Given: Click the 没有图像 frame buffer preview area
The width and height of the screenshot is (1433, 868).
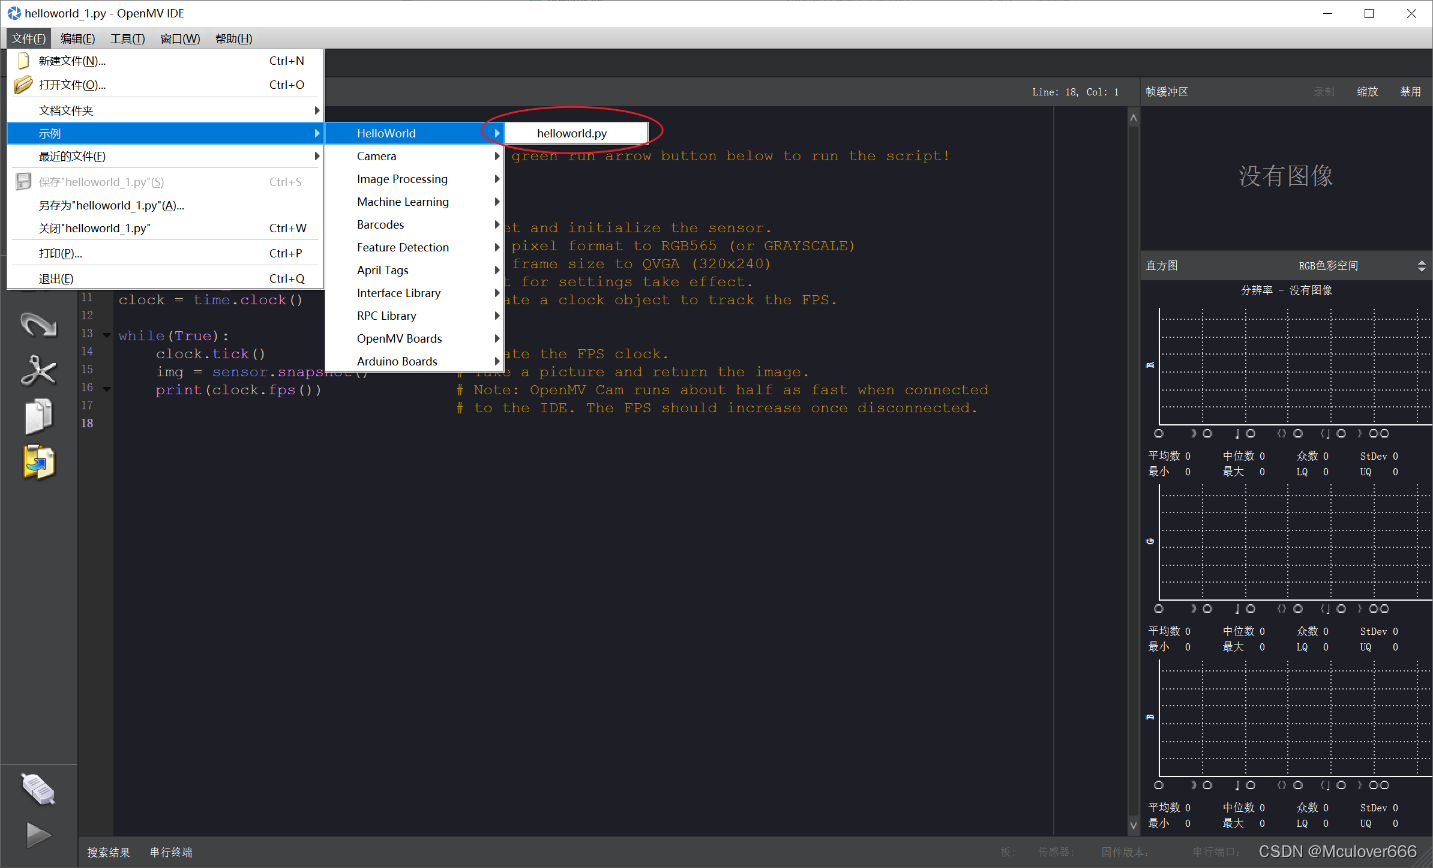Looking at the screenshot, I should coord(1285,177).
